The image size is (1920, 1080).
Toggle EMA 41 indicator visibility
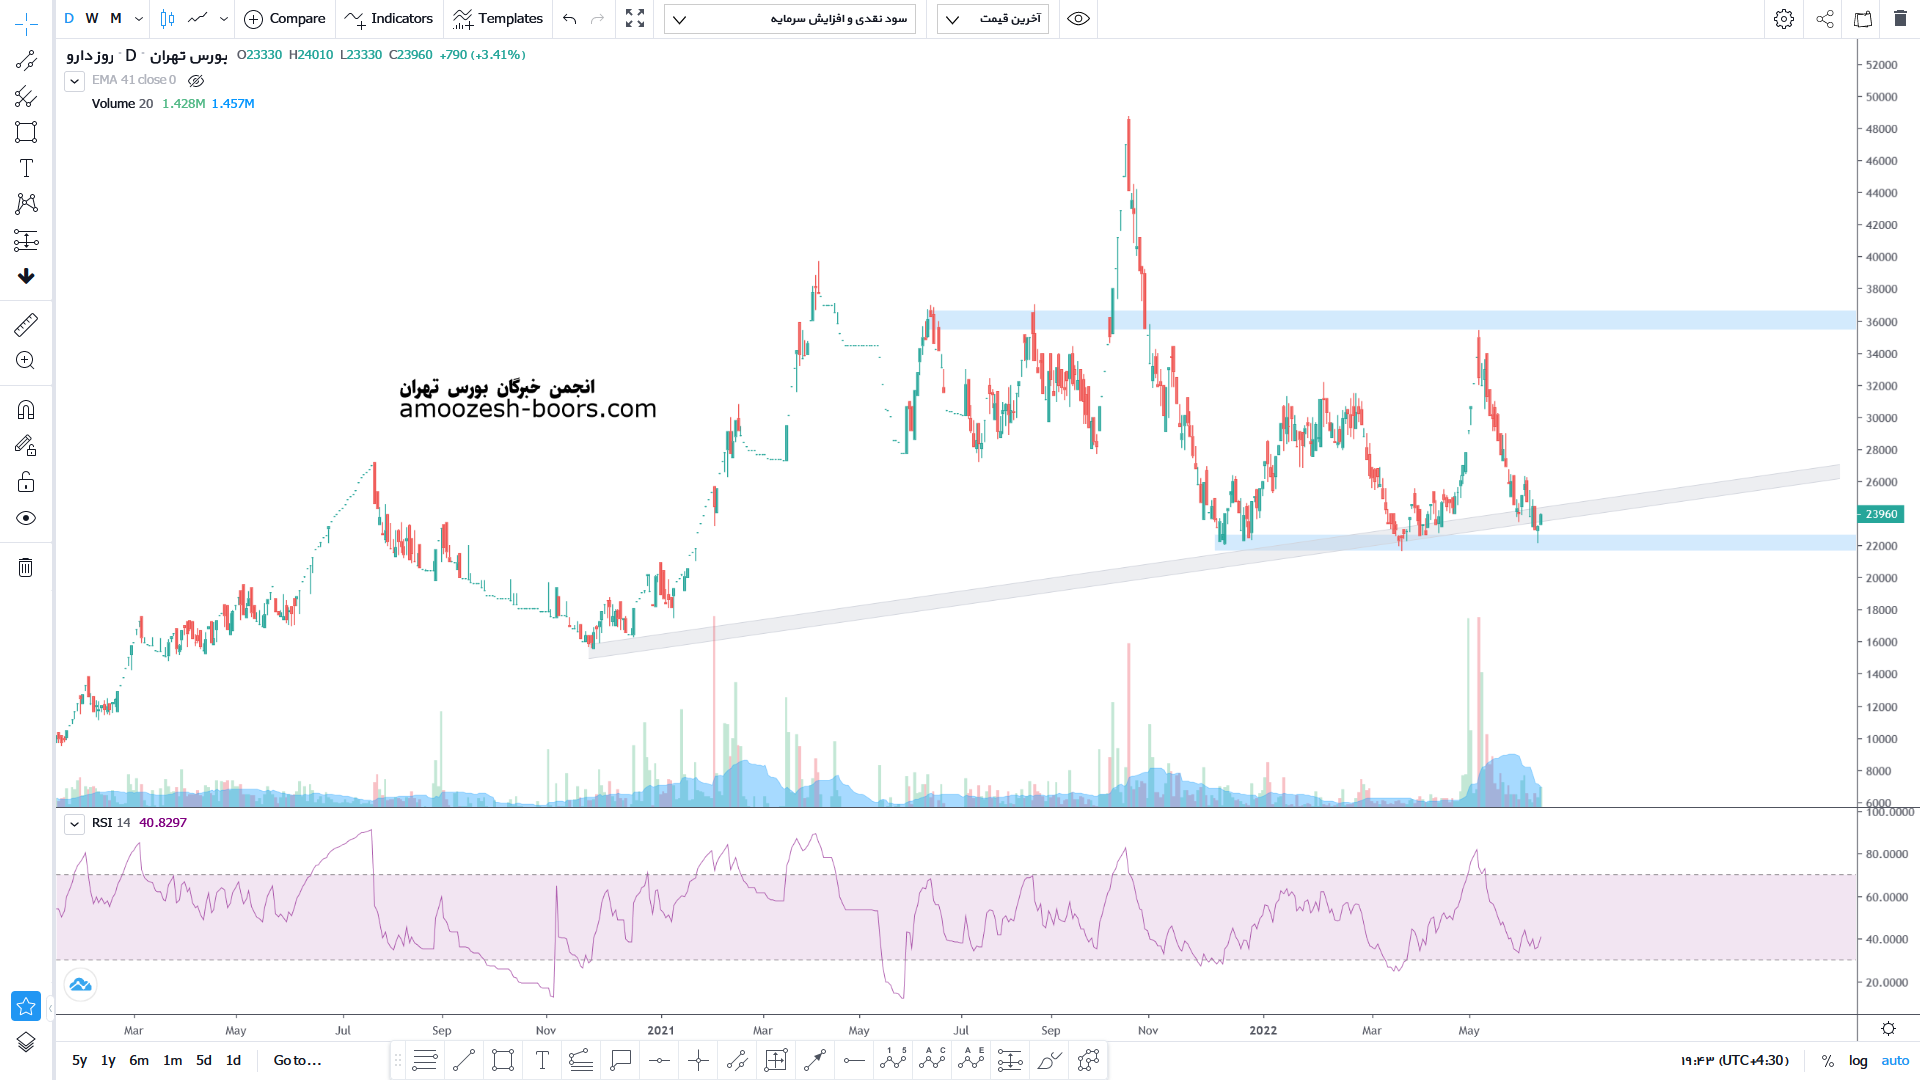(x=196, y=81)
